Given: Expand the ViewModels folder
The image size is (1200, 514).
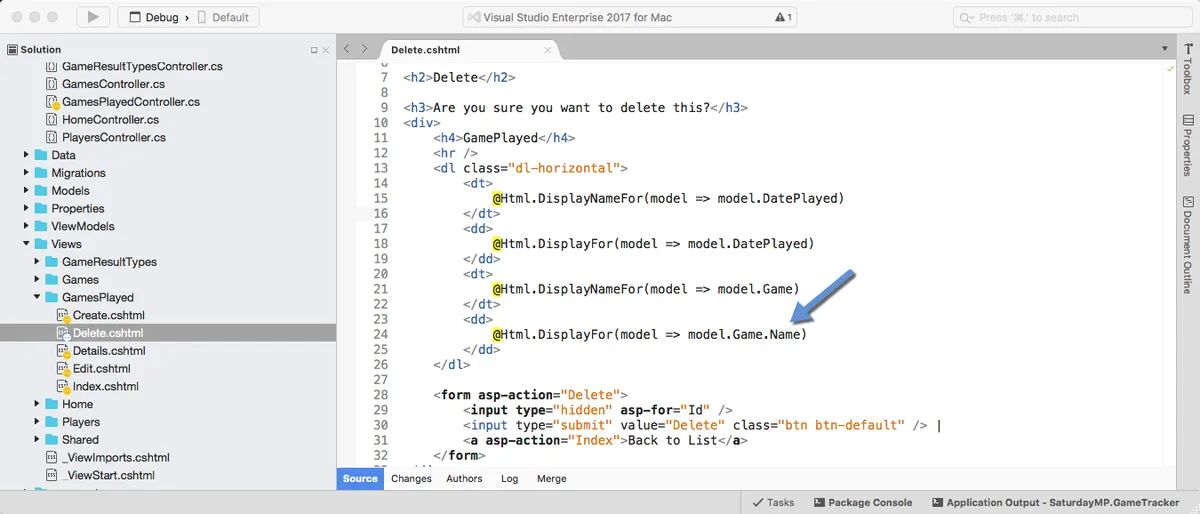Looking at the screenshot, I should tap(27, 226).
